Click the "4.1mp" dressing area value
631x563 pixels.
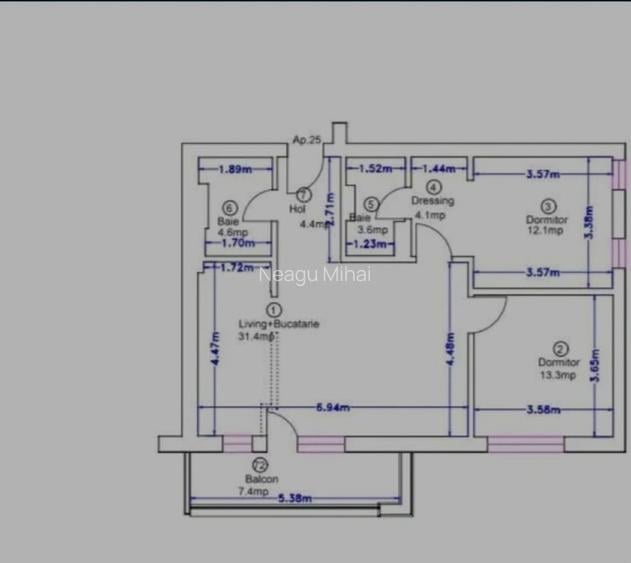pyautogui.click(x=430, y=215)
